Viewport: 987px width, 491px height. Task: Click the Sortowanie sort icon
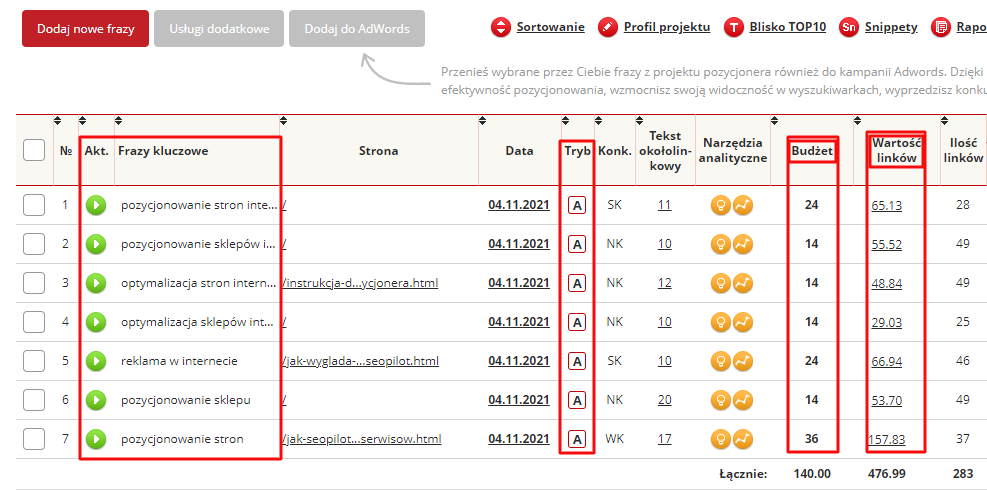pyautogui.click(x=501, y=27)
